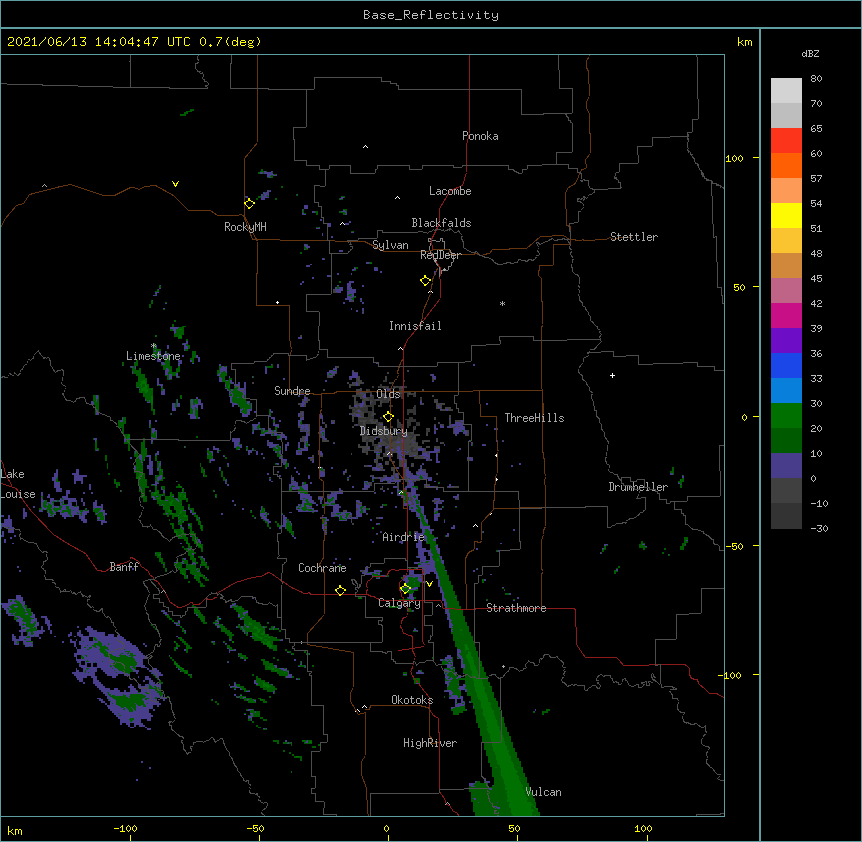The height and width of the screenshot is (842, 862).
Task: Click the right axis -50 km tick label
Action: click(734, 546)
